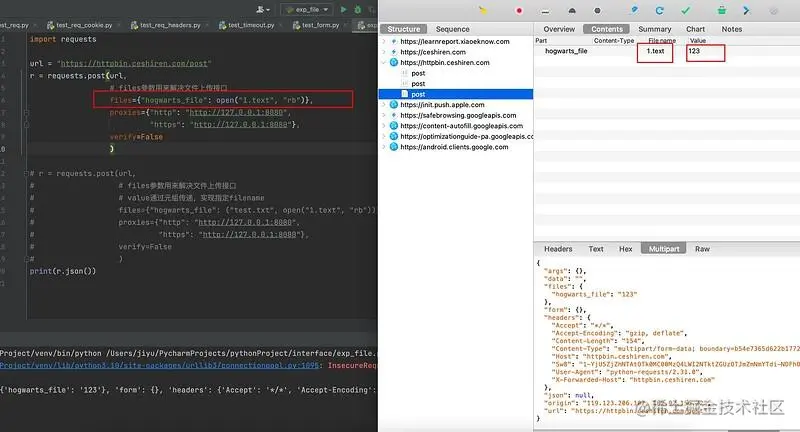This screenshot has height=432, width=800.
Task: Click the print(r.json()) code line
Action: [x=63, y=271]
